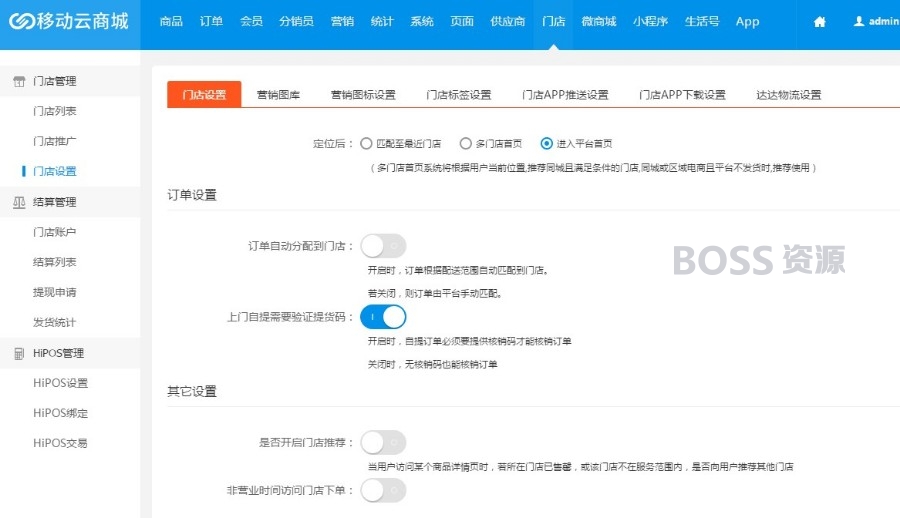Open the 门店 top menu
900x518 pixels.
tap(553, 21)
